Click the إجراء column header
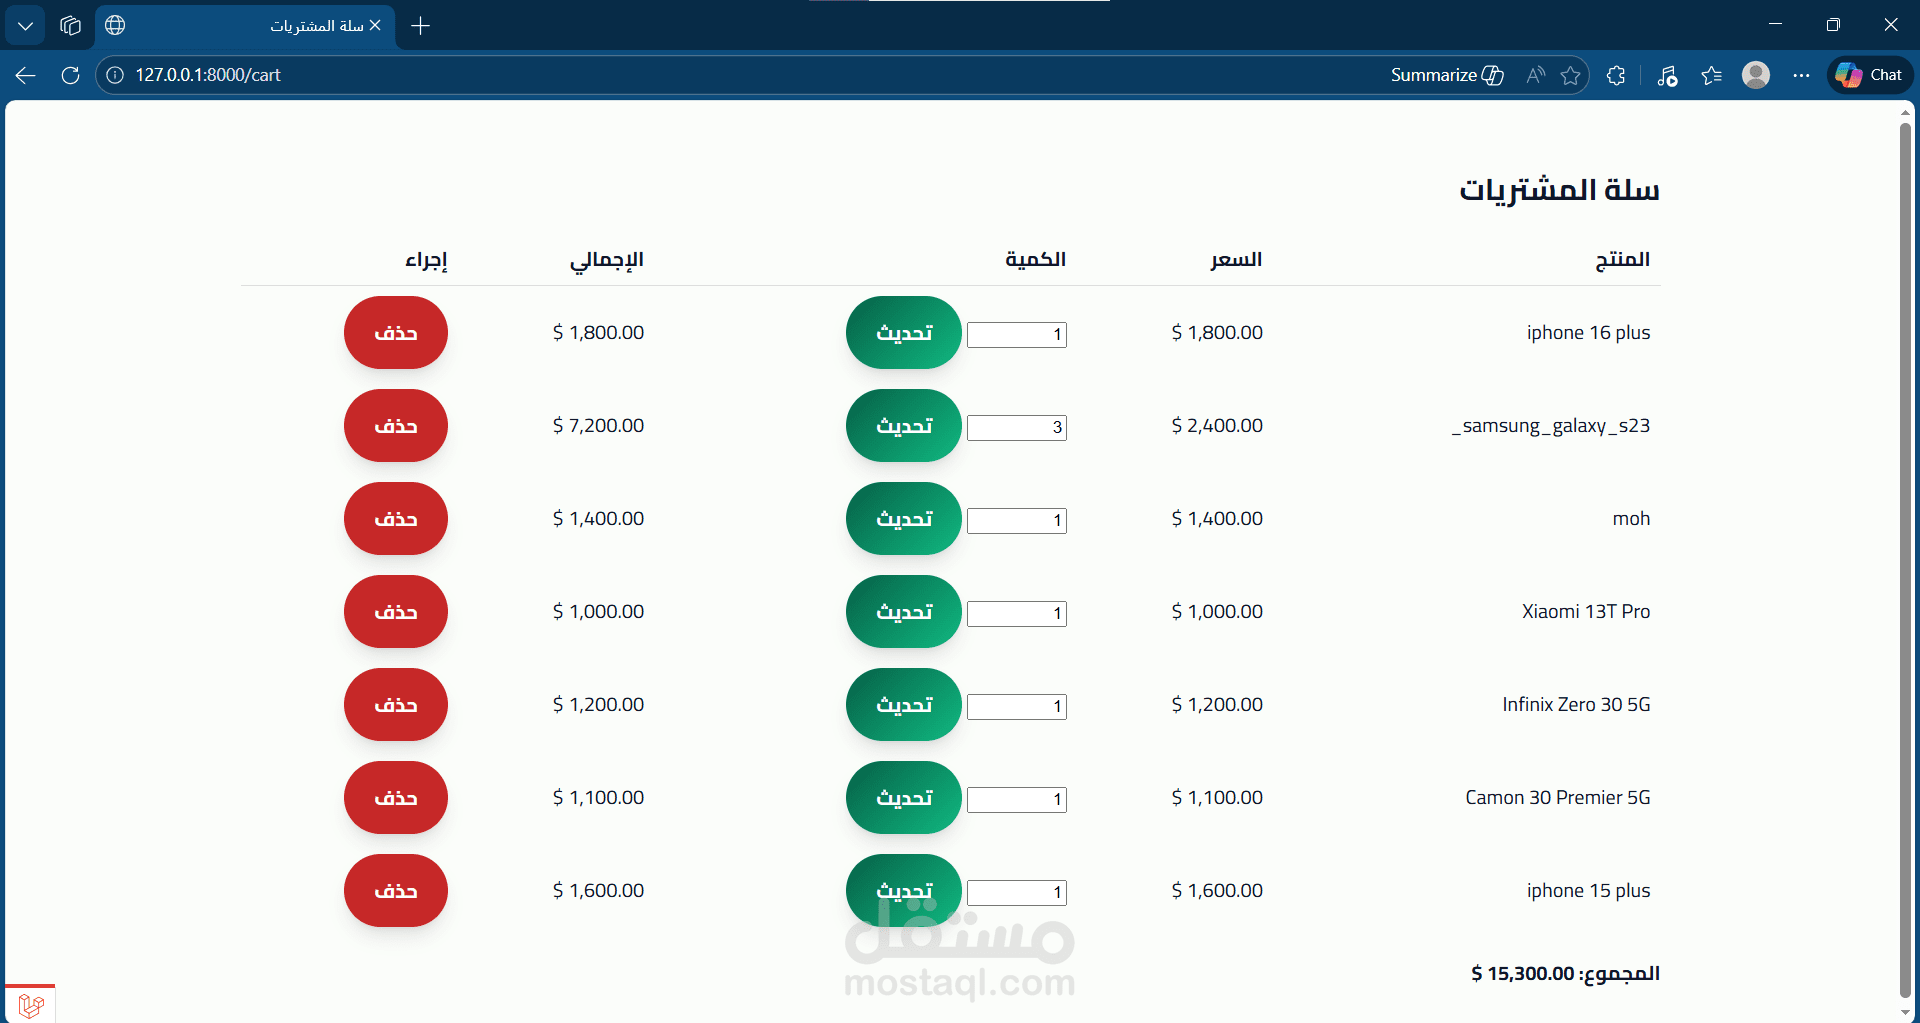Viewport: 1920px width, 1023px height. (x=426, y=261)
